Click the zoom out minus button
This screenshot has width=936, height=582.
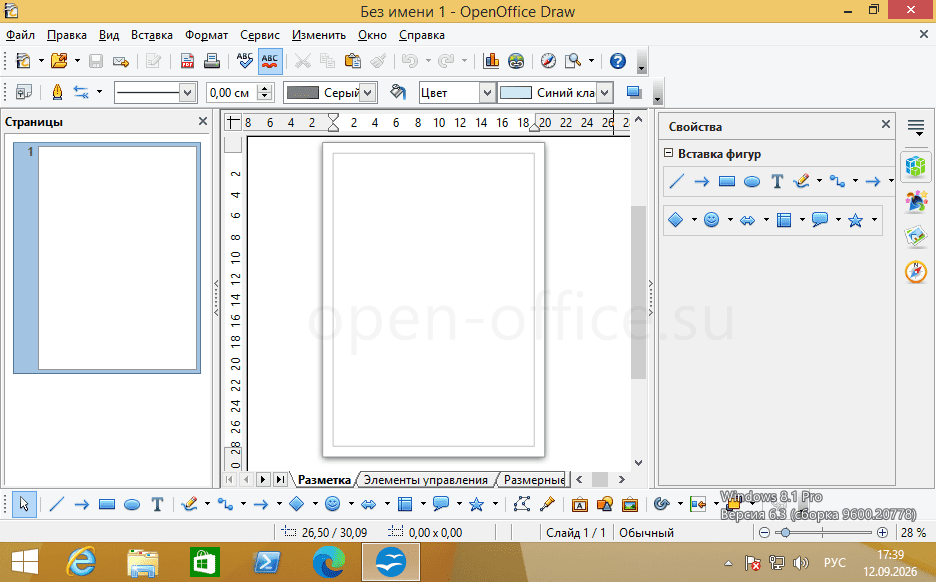764,532
